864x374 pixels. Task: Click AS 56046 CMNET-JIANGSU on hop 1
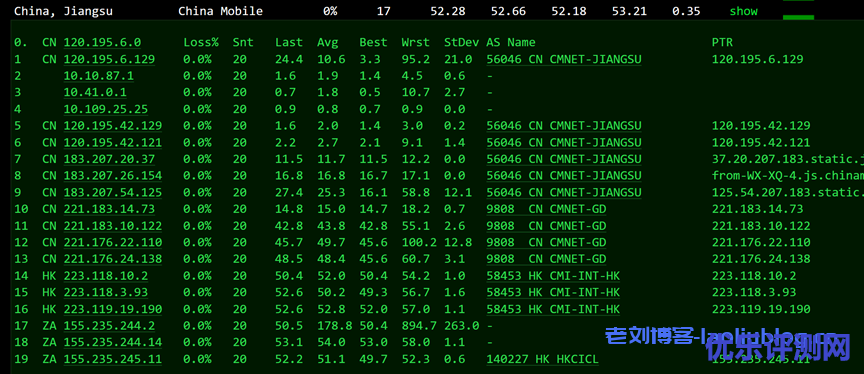tap(564, 59)
